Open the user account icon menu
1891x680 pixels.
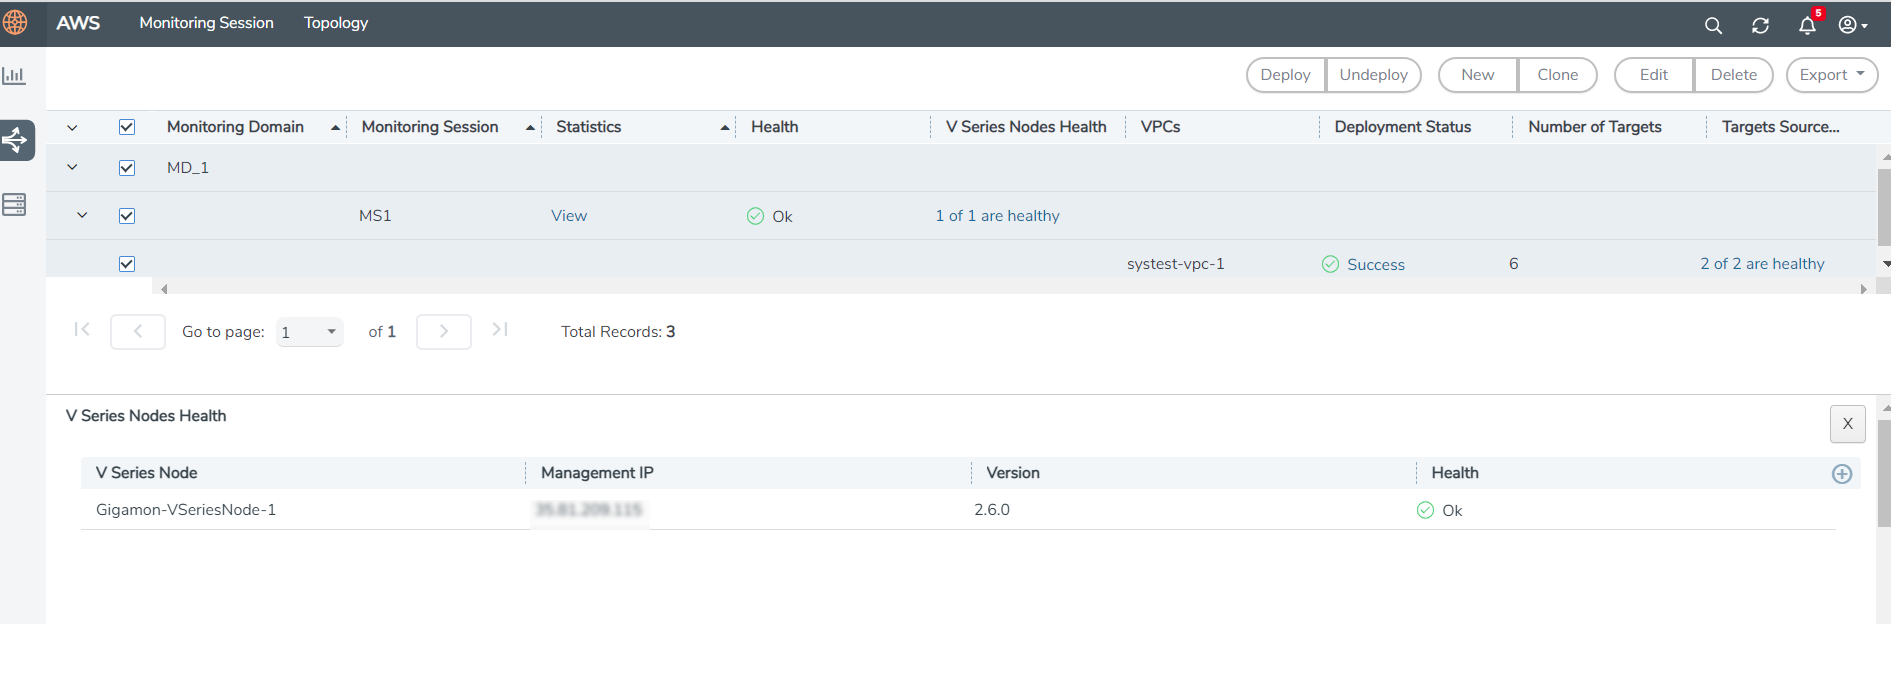(x=1852, y=26)
